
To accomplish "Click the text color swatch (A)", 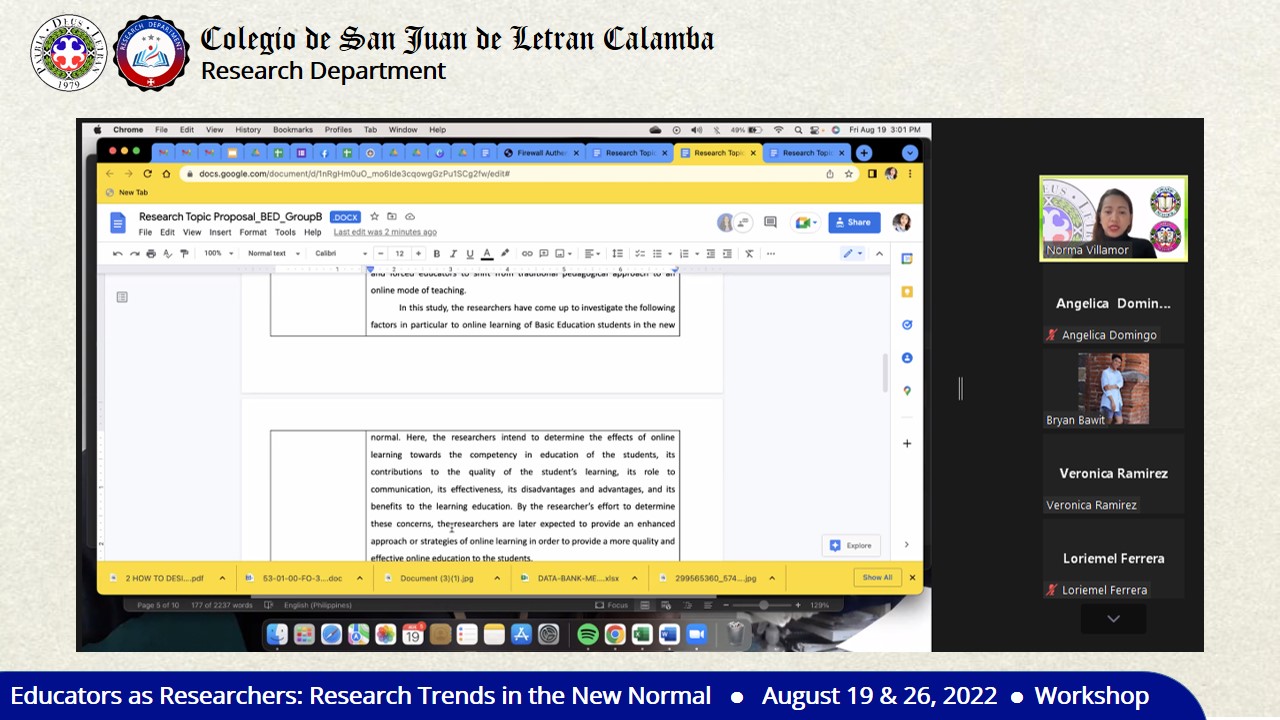I will 487,254.
